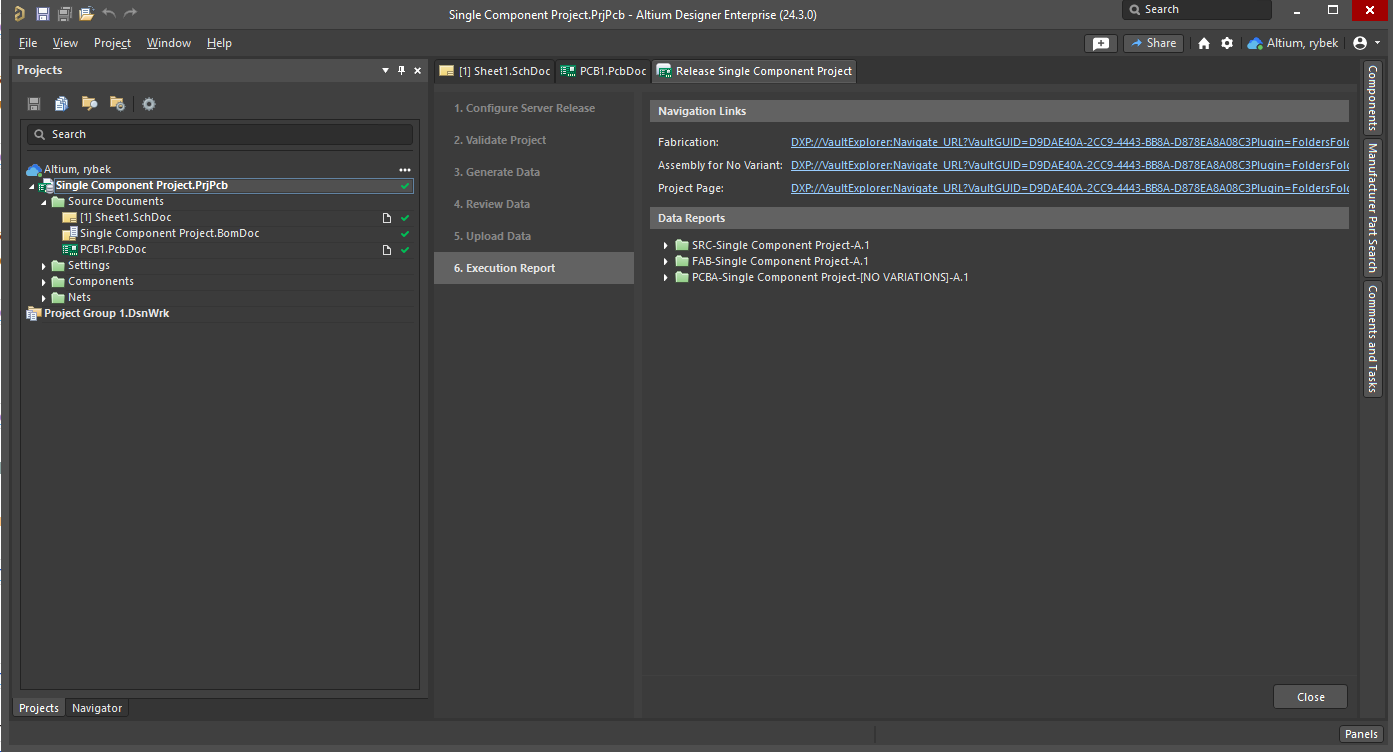Open the Assembly for No Variant link

pyautogui.click(x=1069, y=165)
